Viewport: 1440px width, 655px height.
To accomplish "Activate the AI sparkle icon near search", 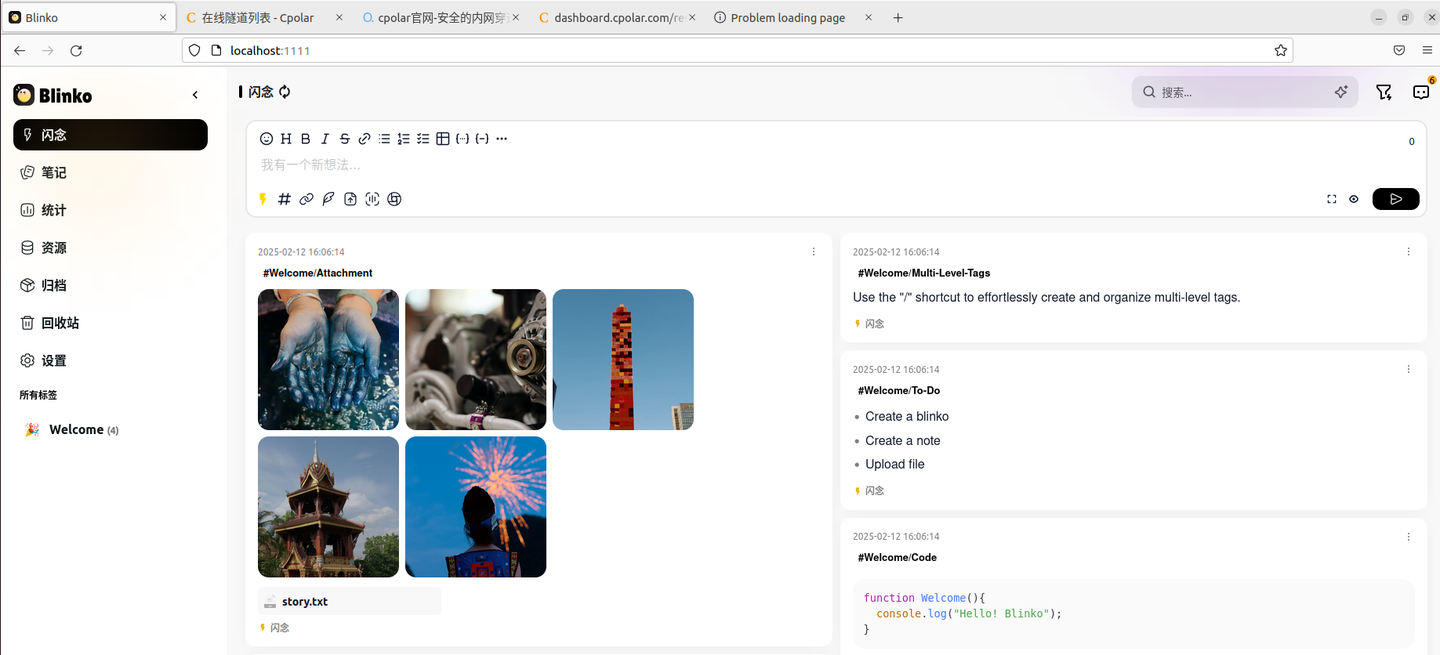I will click(x=1341, y=91).
